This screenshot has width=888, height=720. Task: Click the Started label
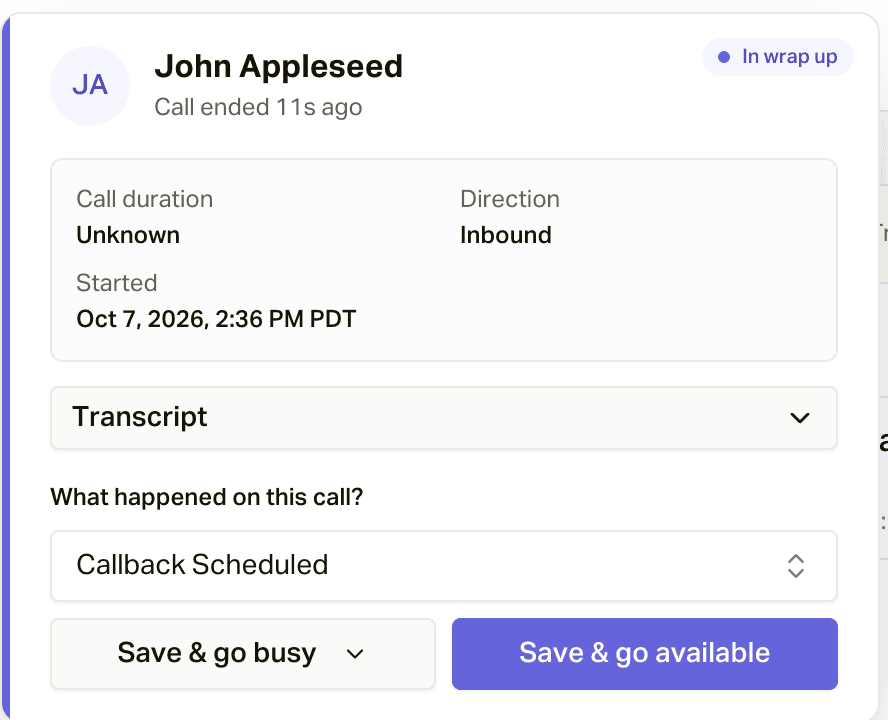[117, 283]
